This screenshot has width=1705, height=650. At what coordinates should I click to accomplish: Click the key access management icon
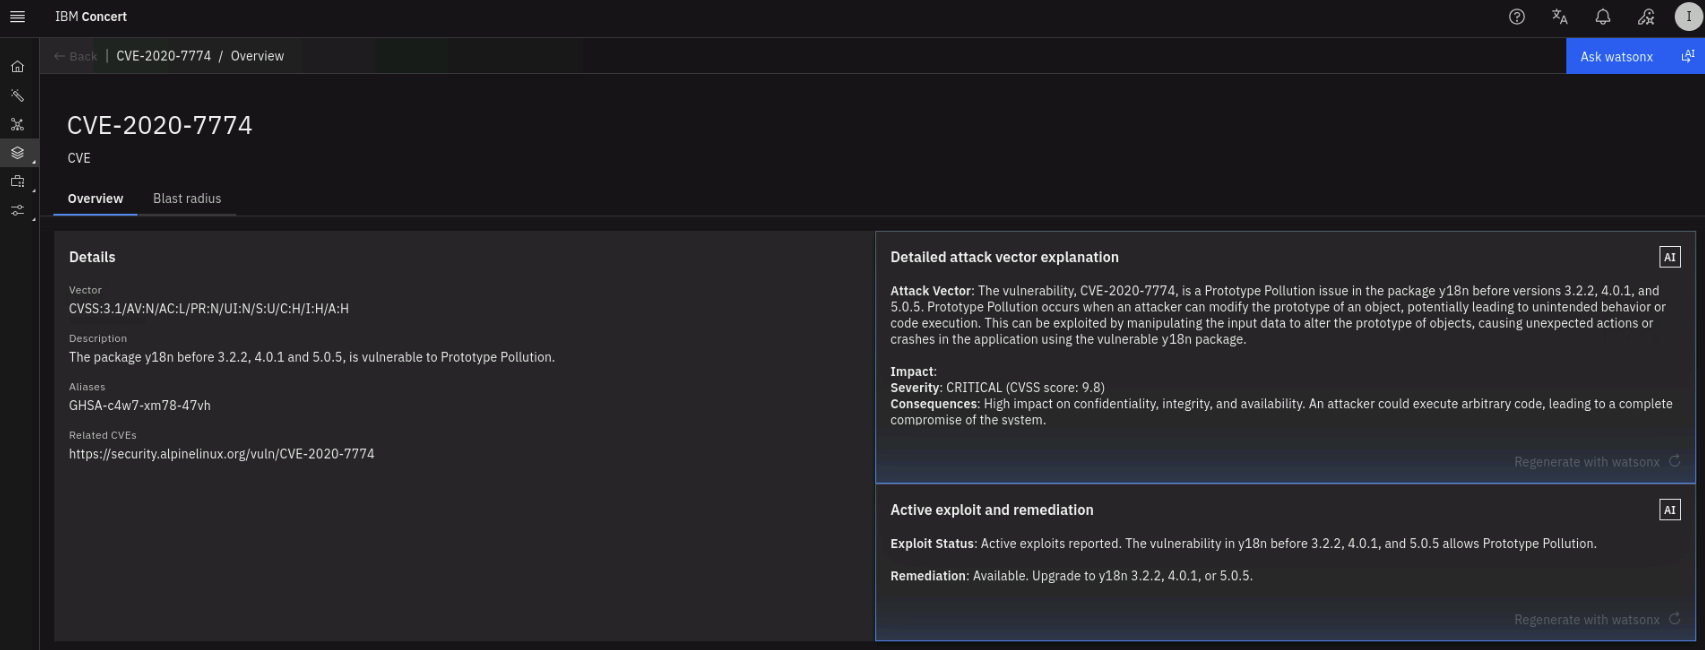pos(1646,17)
